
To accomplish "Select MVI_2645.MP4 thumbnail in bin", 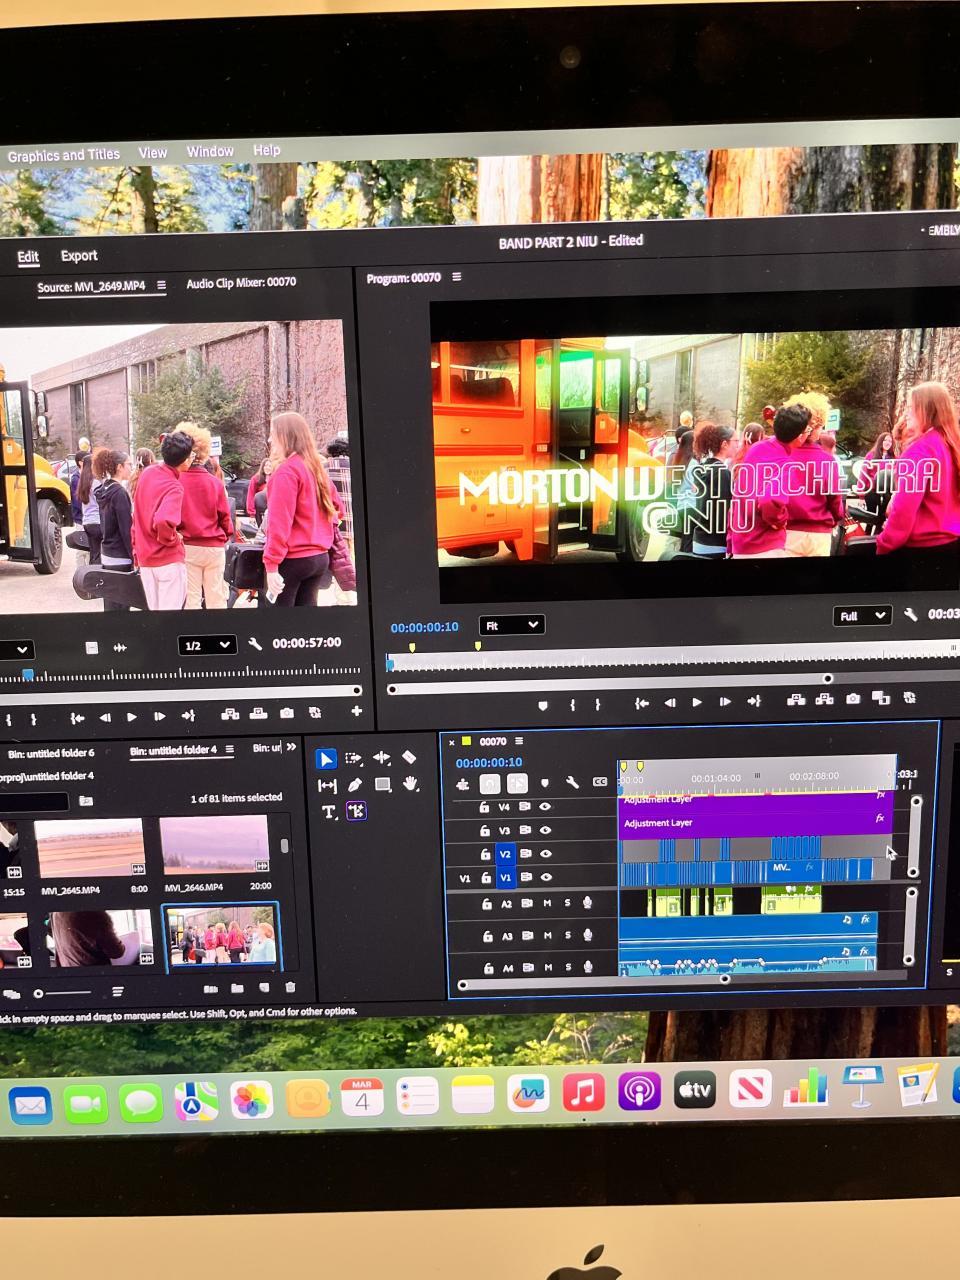I will [x=90, y=847].
